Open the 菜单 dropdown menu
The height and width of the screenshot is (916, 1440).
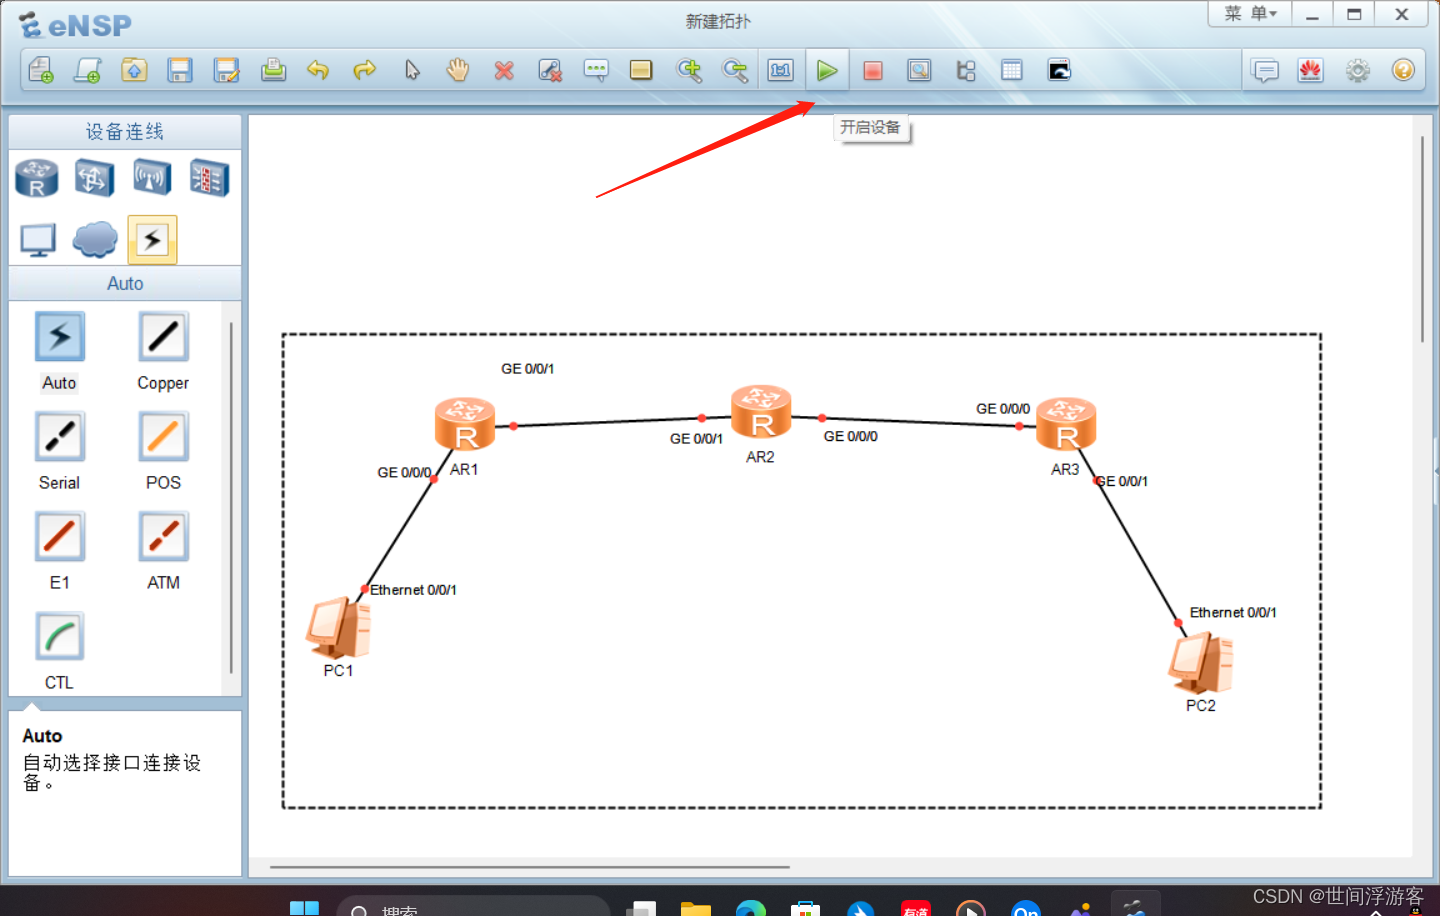[x=1250, y=14]
